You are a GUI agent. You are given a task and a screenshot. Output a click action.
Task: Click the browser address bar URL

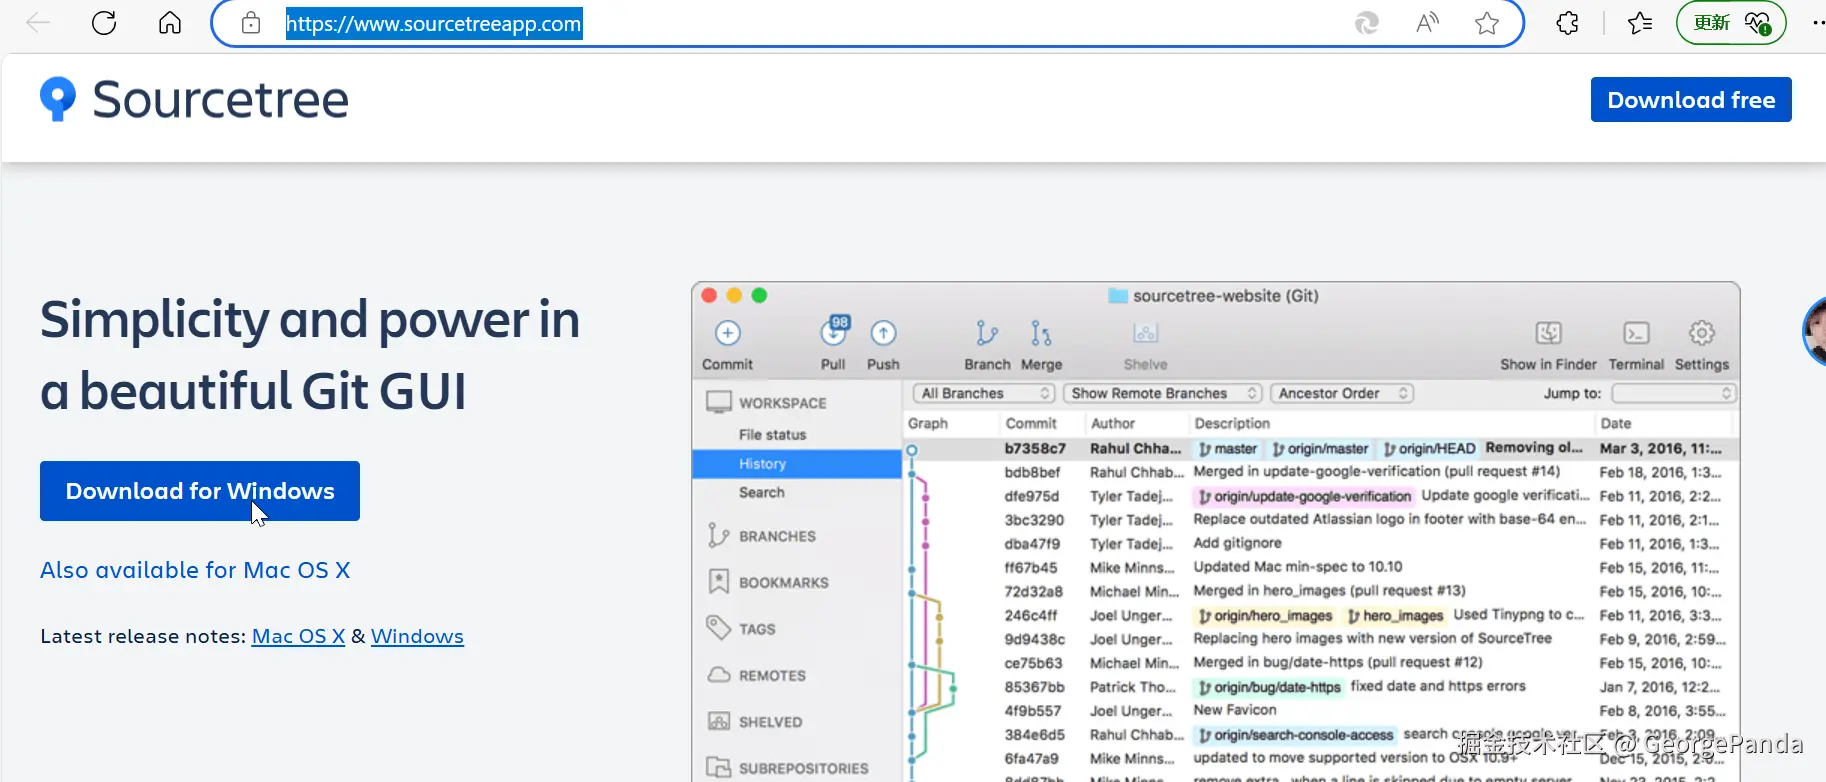pyautogui.click(x=434, y=23)
